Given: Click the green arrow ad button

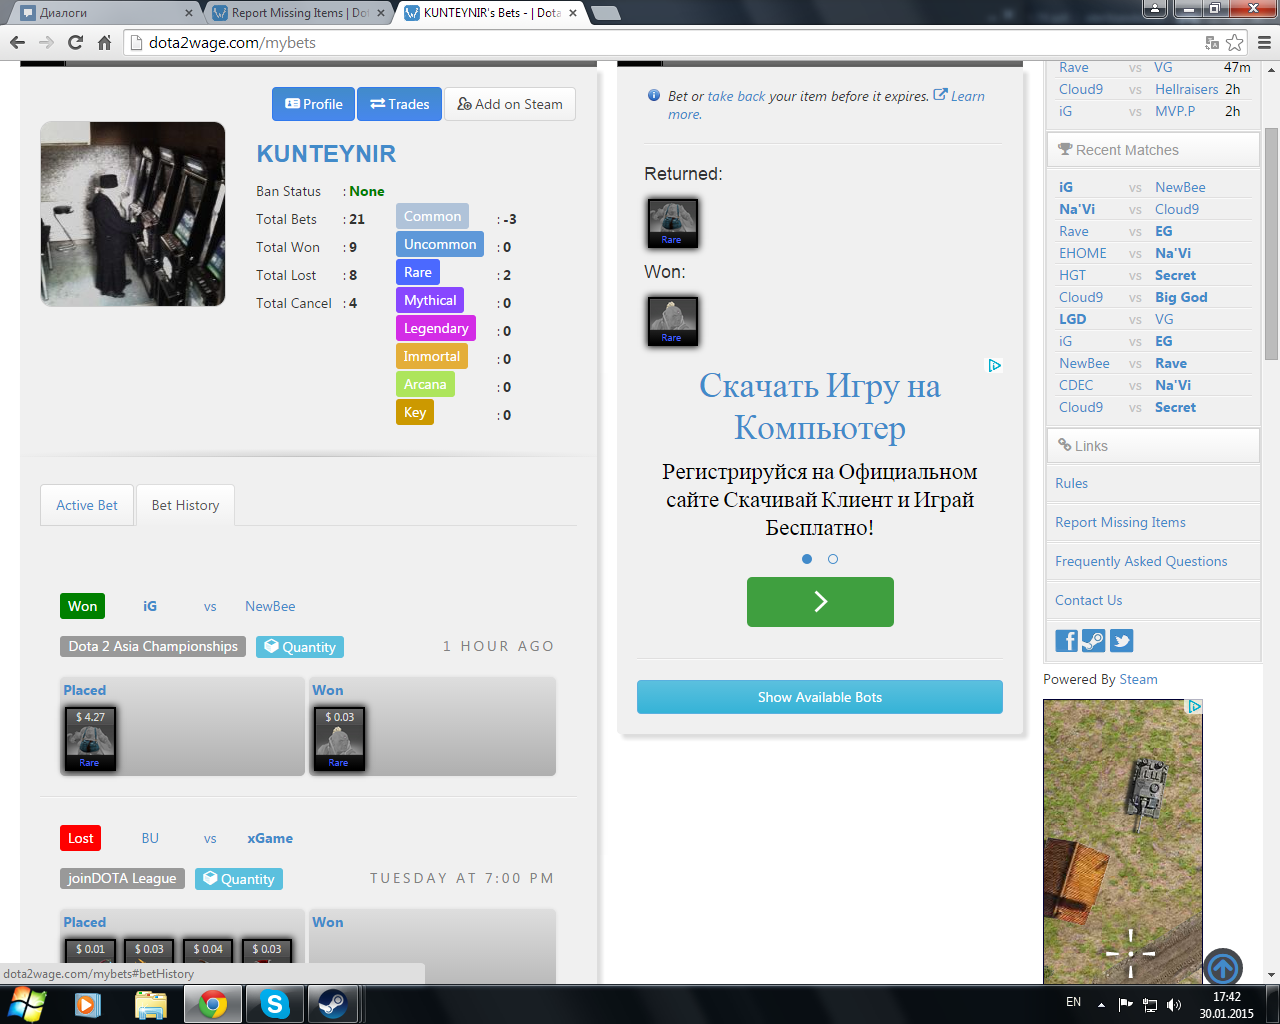Looking at the screenshot, I should pyautogui.click(x=820, y=602).
